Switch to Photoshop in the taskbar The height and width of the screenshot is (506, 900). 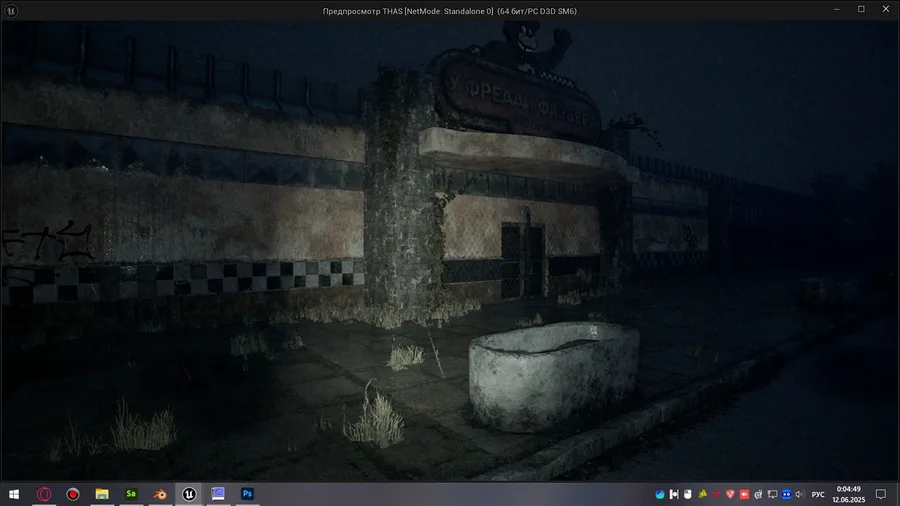[x=247, y=493]
